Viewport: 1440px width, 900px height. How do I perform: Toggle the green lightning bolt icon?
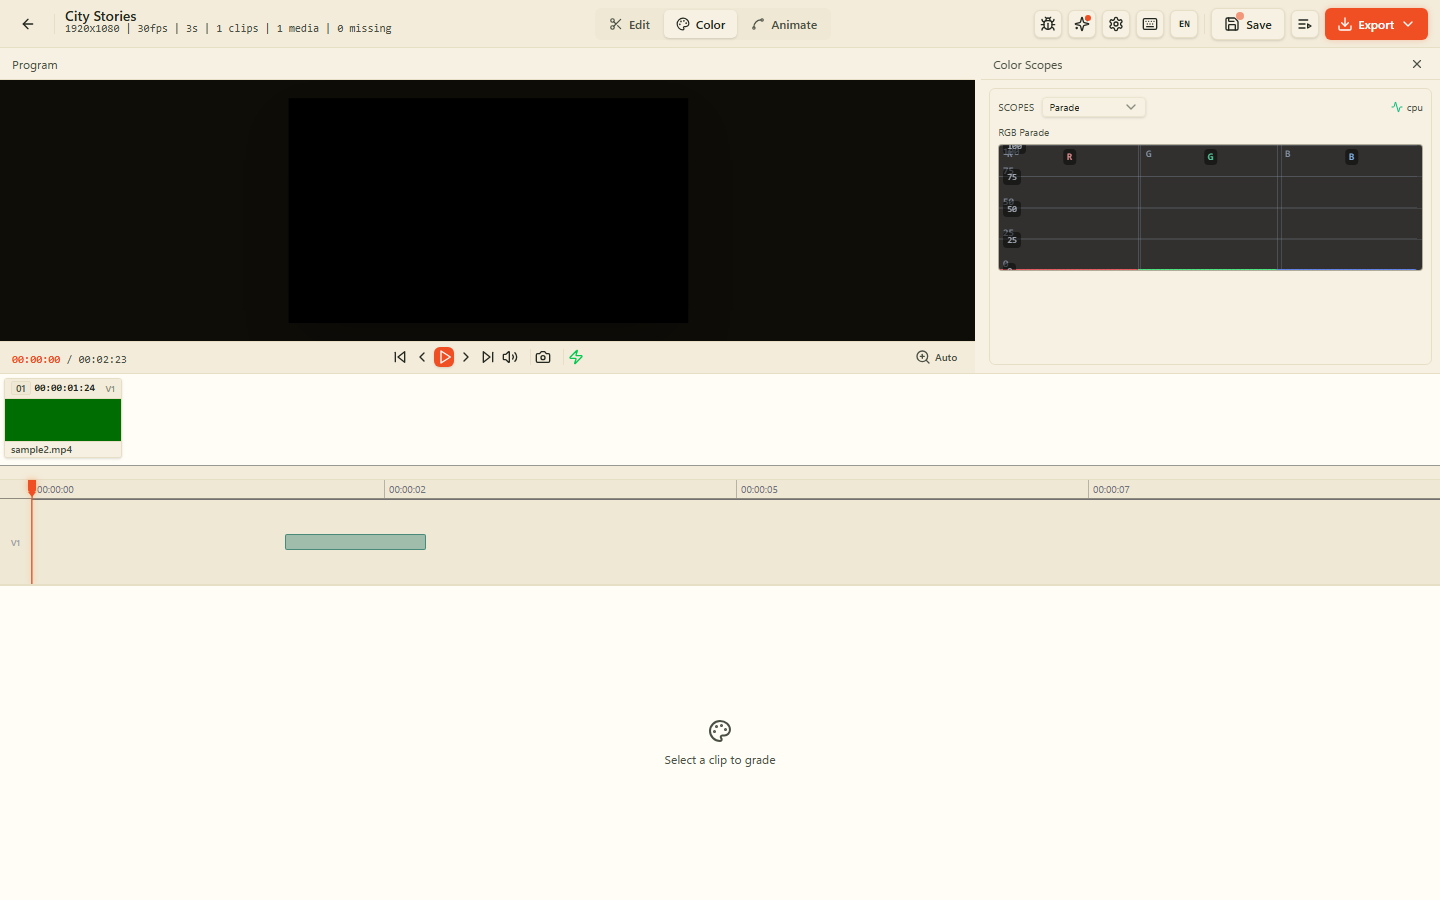[x=576, y=357]
